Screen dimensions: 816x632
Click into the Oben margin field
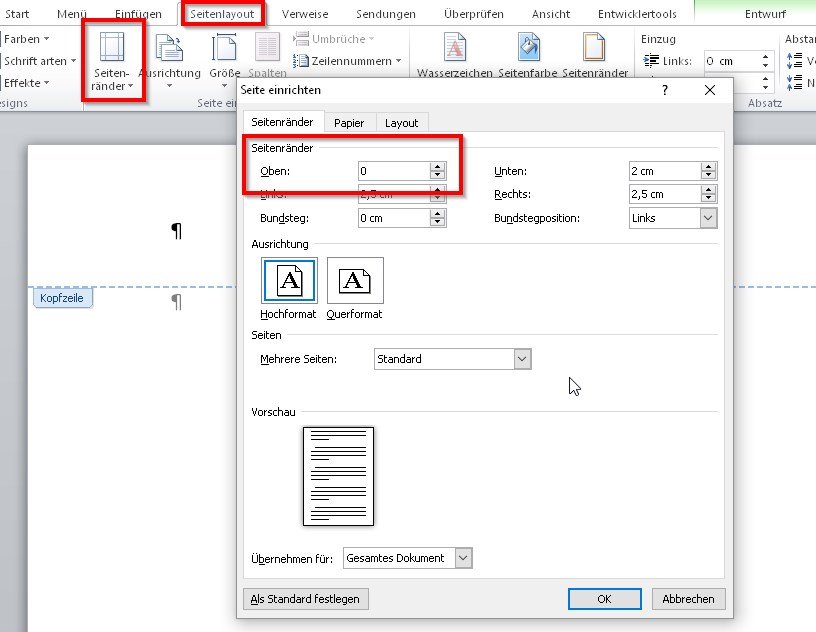coord(394,171)
